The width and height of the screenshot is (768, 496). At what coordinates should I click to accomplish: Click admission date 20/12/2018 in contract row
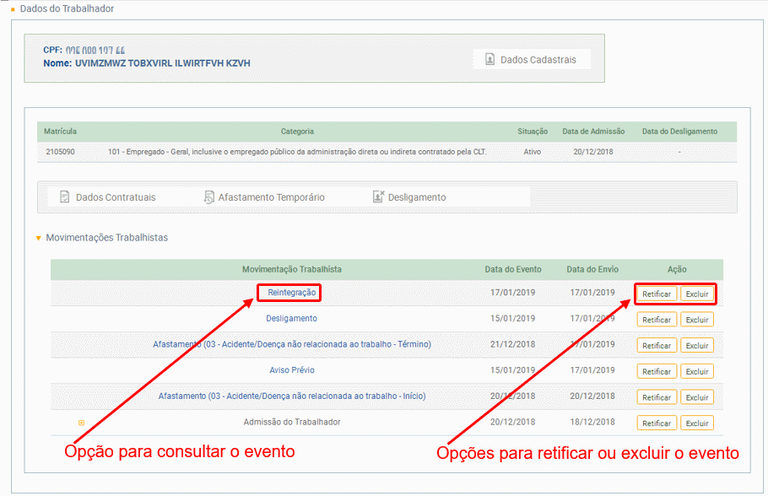pyautogui.click(x=593, y=152)
